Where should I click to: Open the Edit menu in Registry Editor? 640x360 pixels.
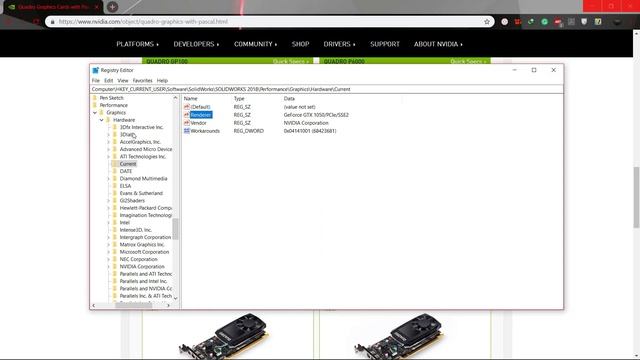(109, 80)
